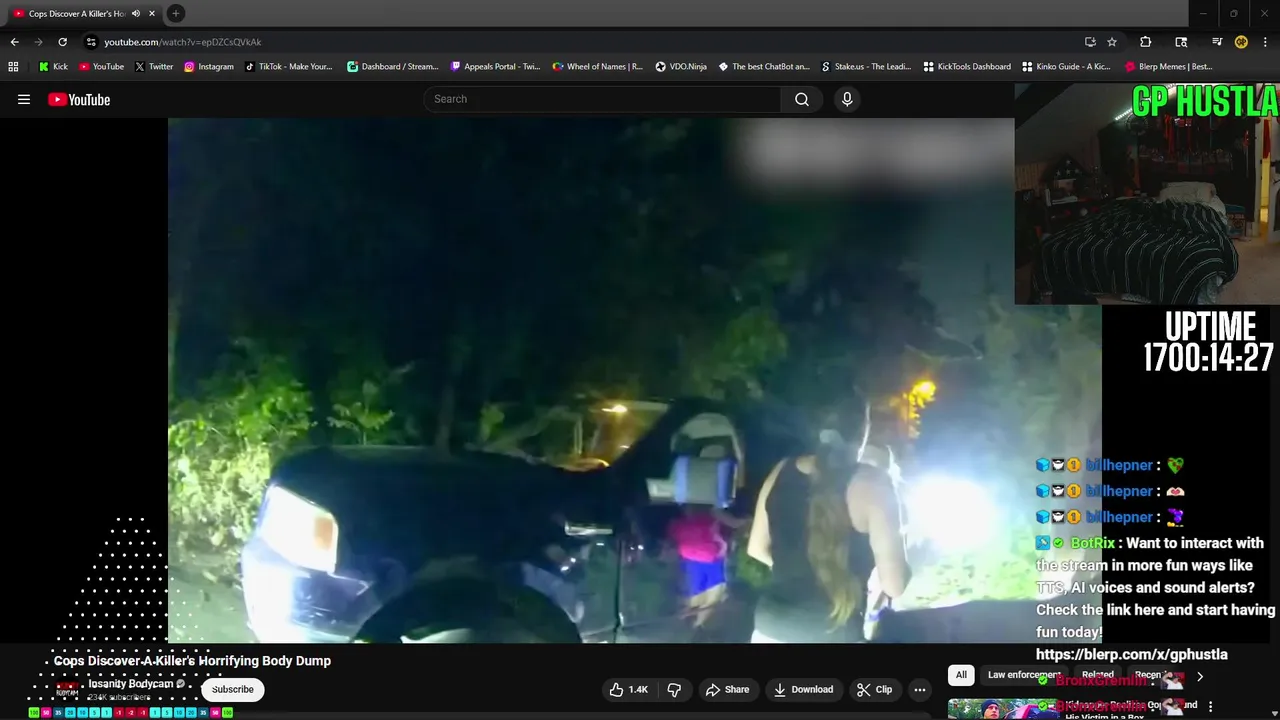Viewport: 1280px width, 720px height.
Task: Download the video
Action: pos(803,689)
